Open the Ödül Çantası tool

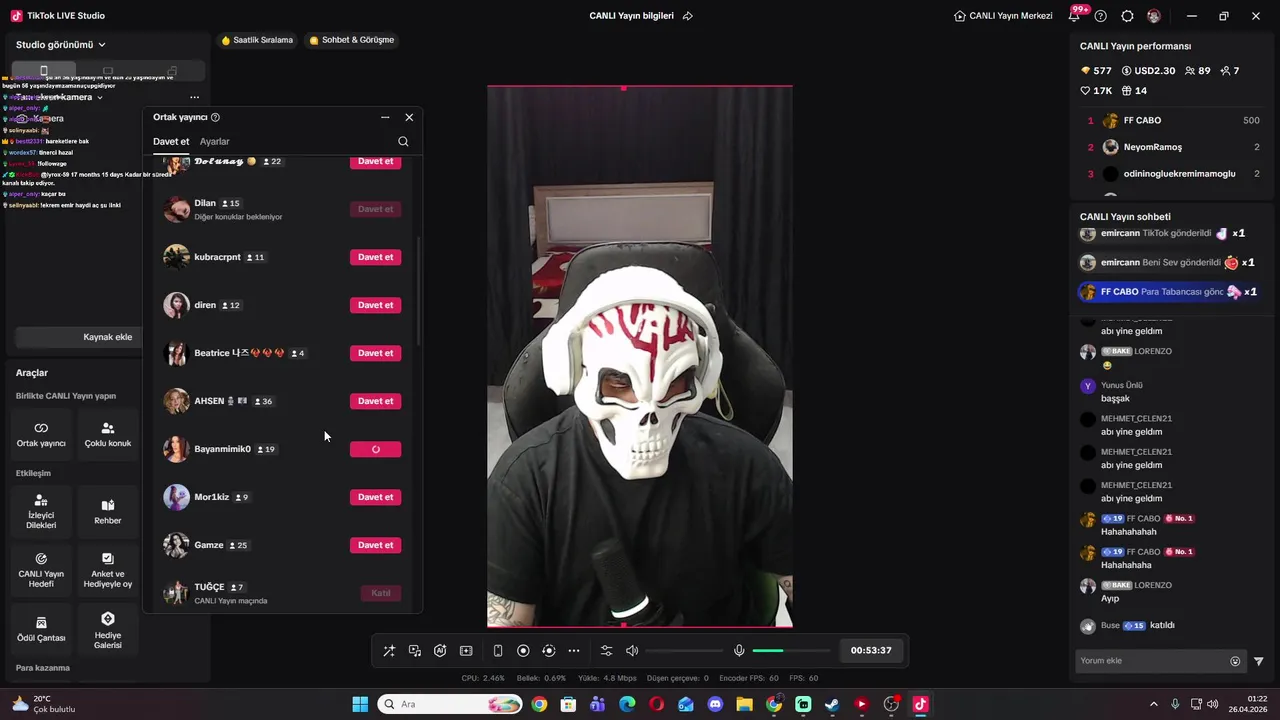[41, 629]
